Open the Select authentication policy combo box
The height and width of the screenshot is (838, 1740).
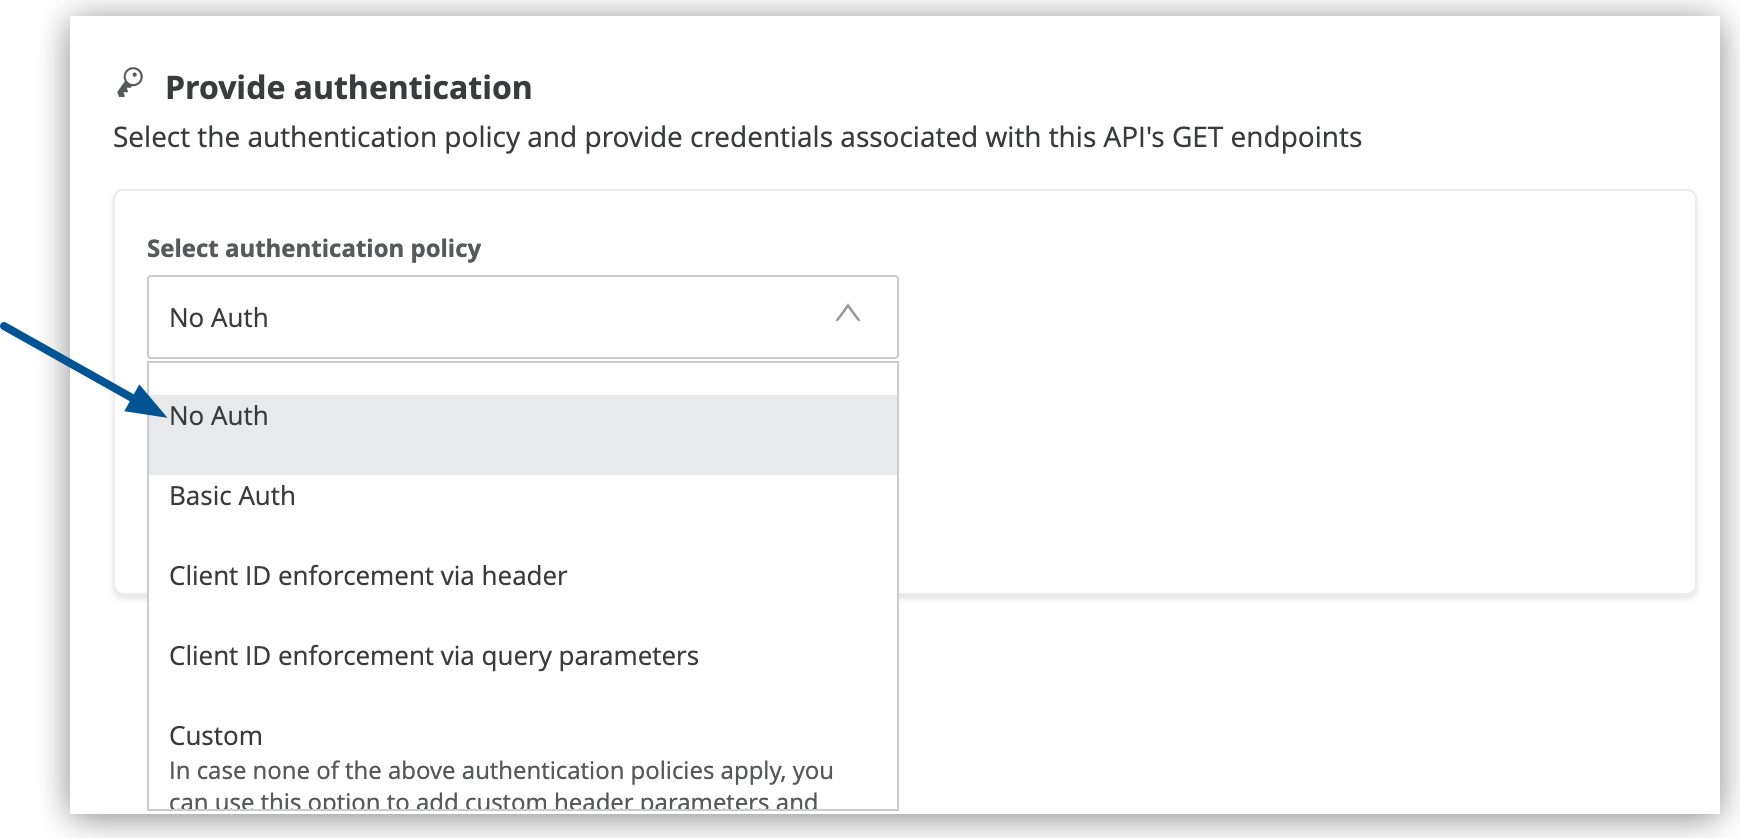[523, 317]
